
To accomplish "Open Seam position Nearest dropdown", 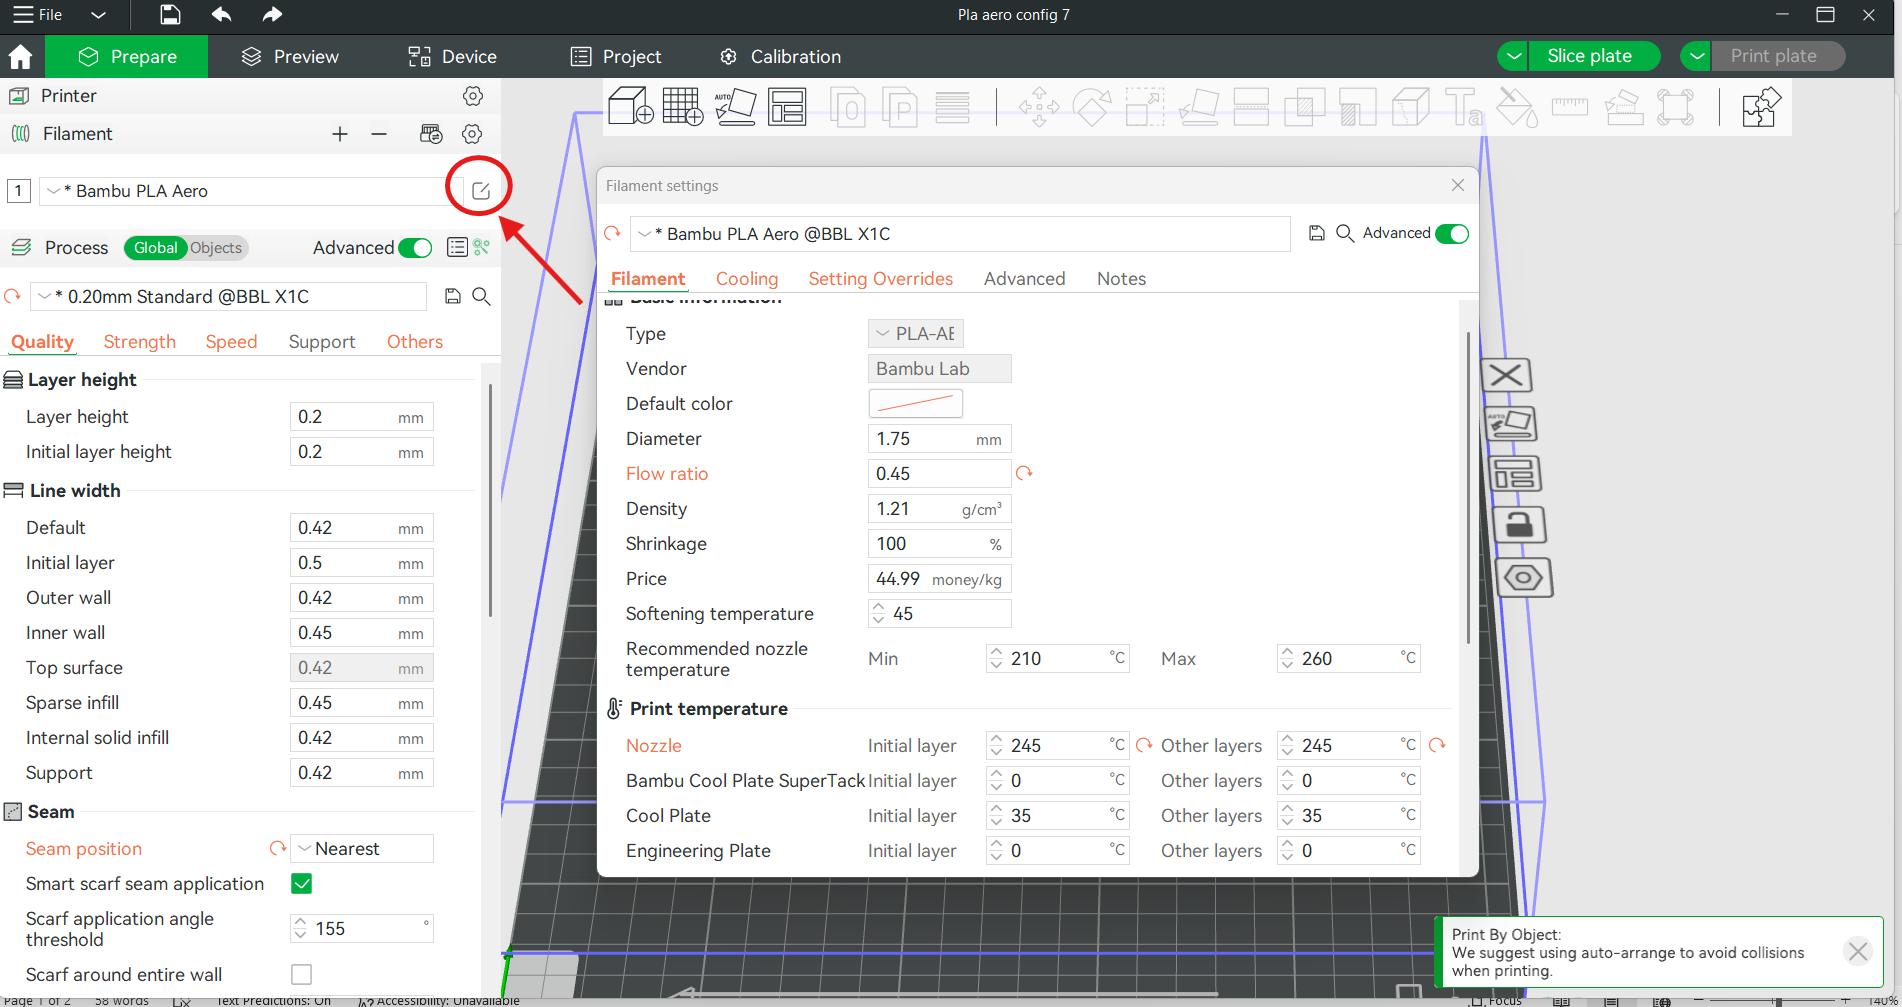I will tap(362, 849).
